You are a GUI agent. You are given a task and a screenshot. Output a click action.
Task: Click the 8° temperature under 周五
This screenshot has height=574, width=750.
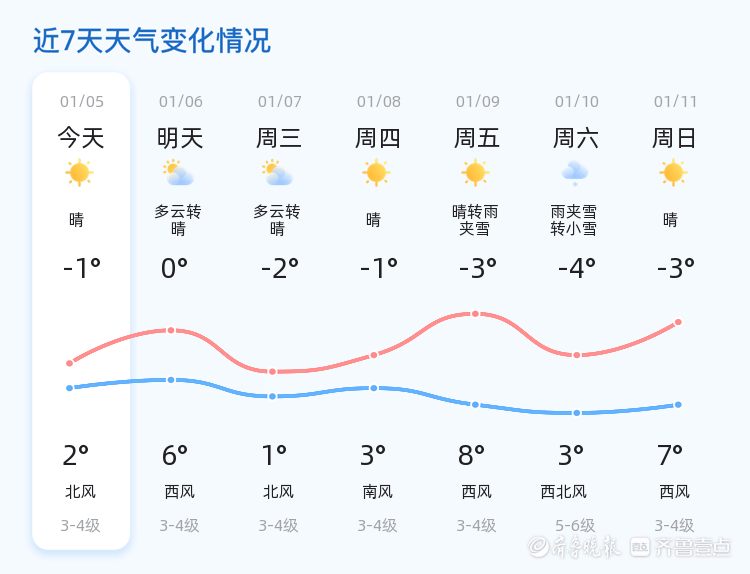(x=472, y=456)
